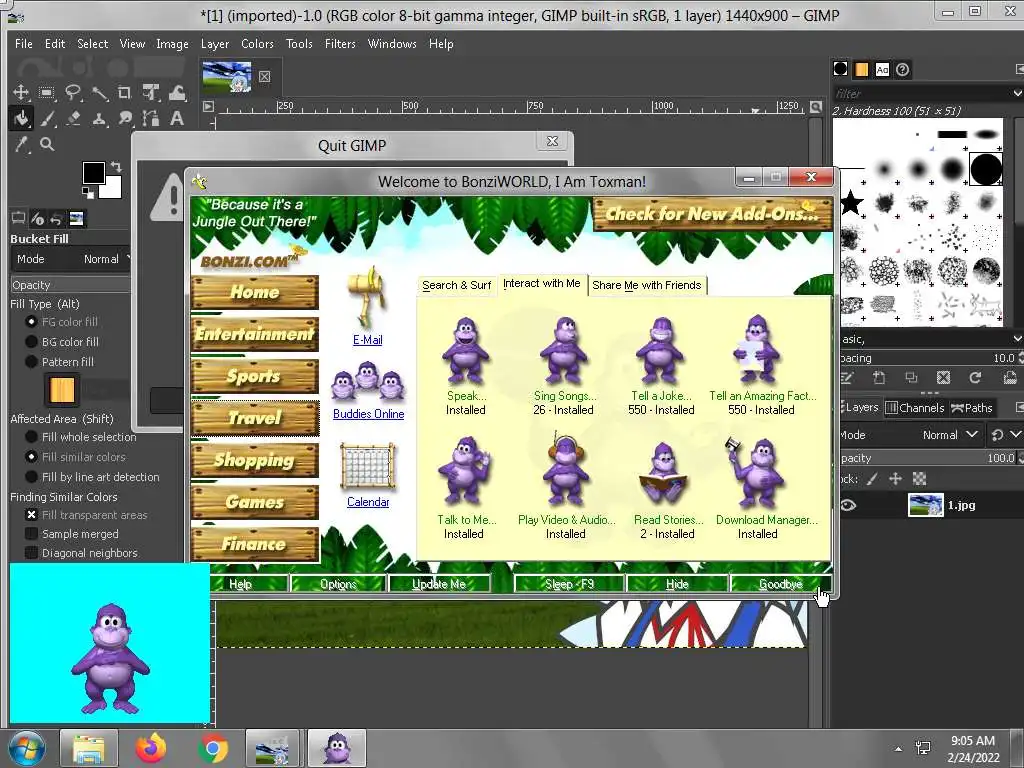Swap foreground and background colors
This screenshot has width=1024, height=768.
pos(116,167)
